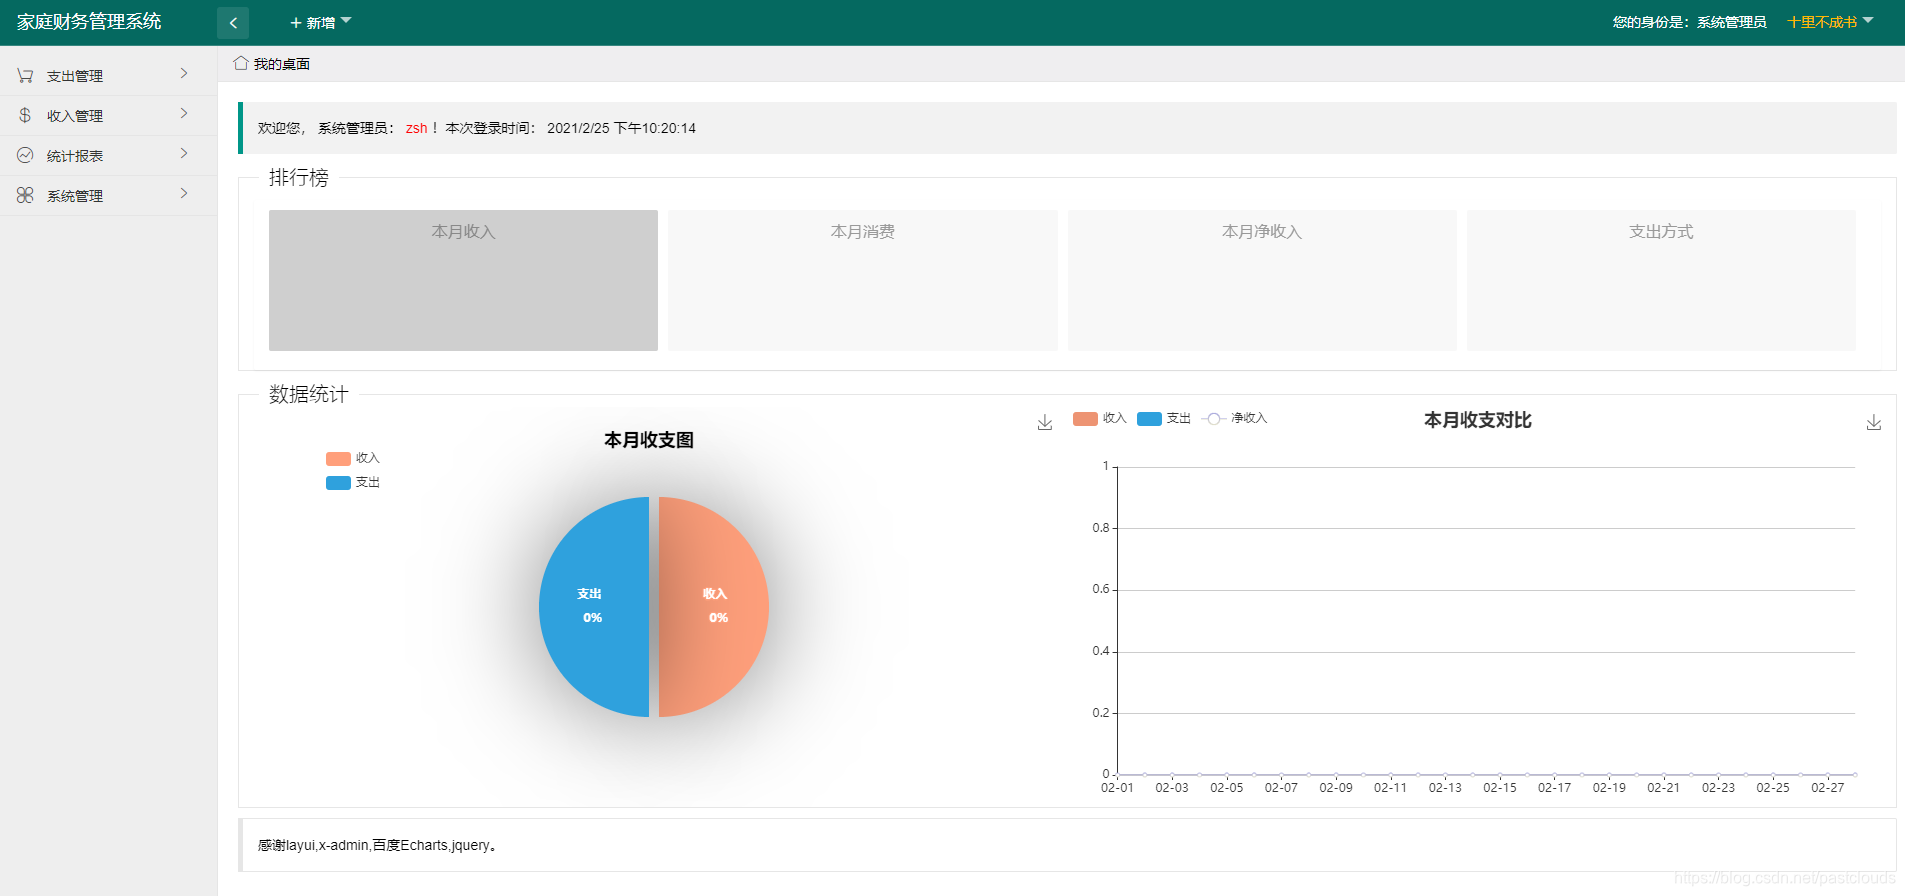Click the 排行榜 section heading
Viewport: 1905px width, 896px height.
click(298, 178)
